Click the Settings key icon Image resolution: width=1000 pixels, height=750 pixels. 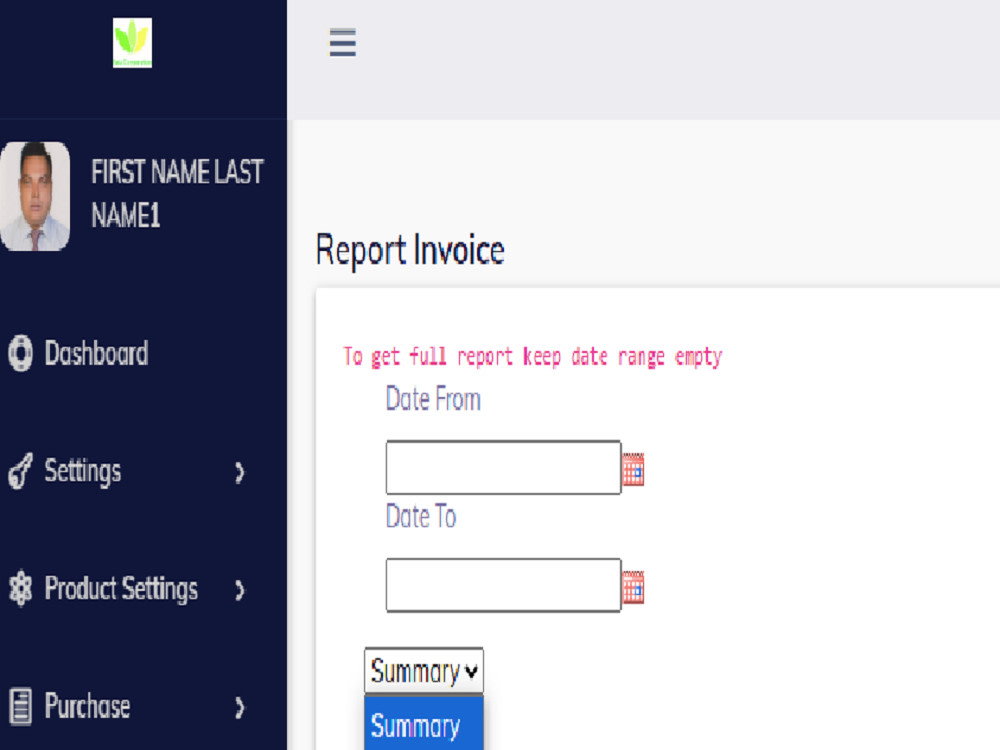[20, 471]
